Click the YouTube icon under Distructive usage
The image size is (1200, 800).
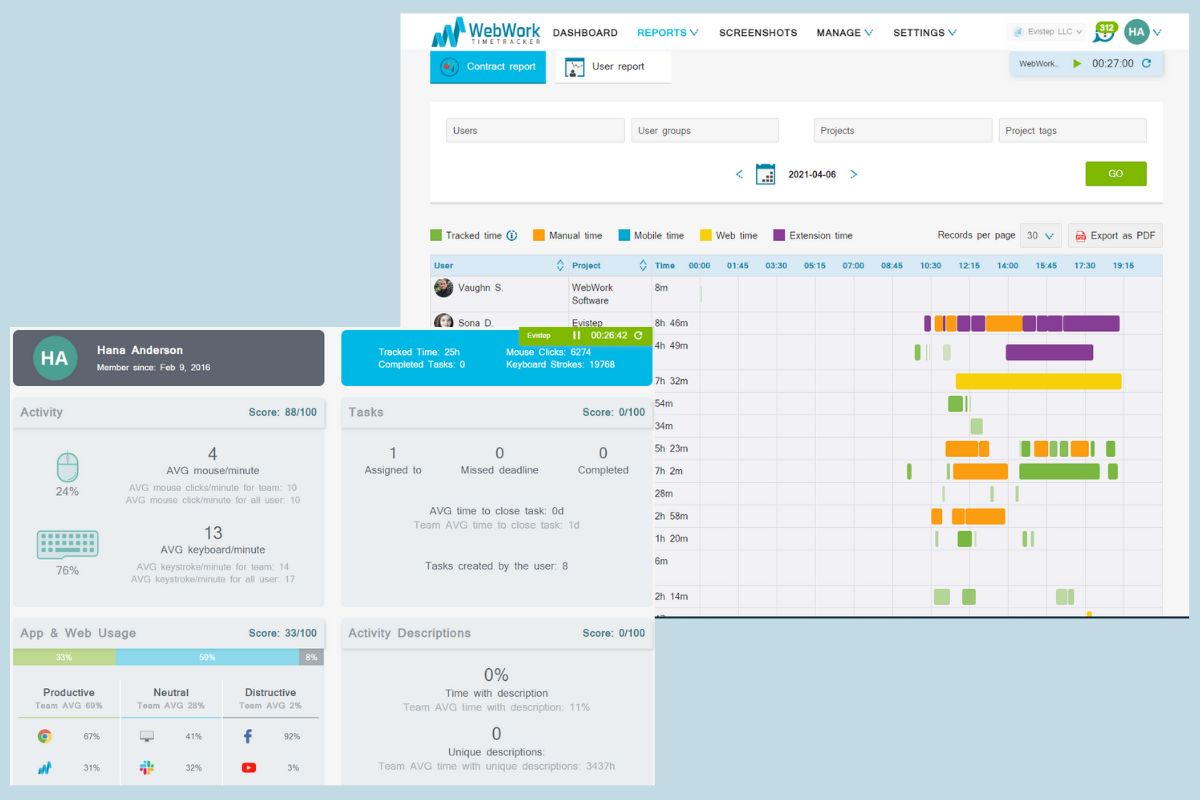[x=247, y=768]
